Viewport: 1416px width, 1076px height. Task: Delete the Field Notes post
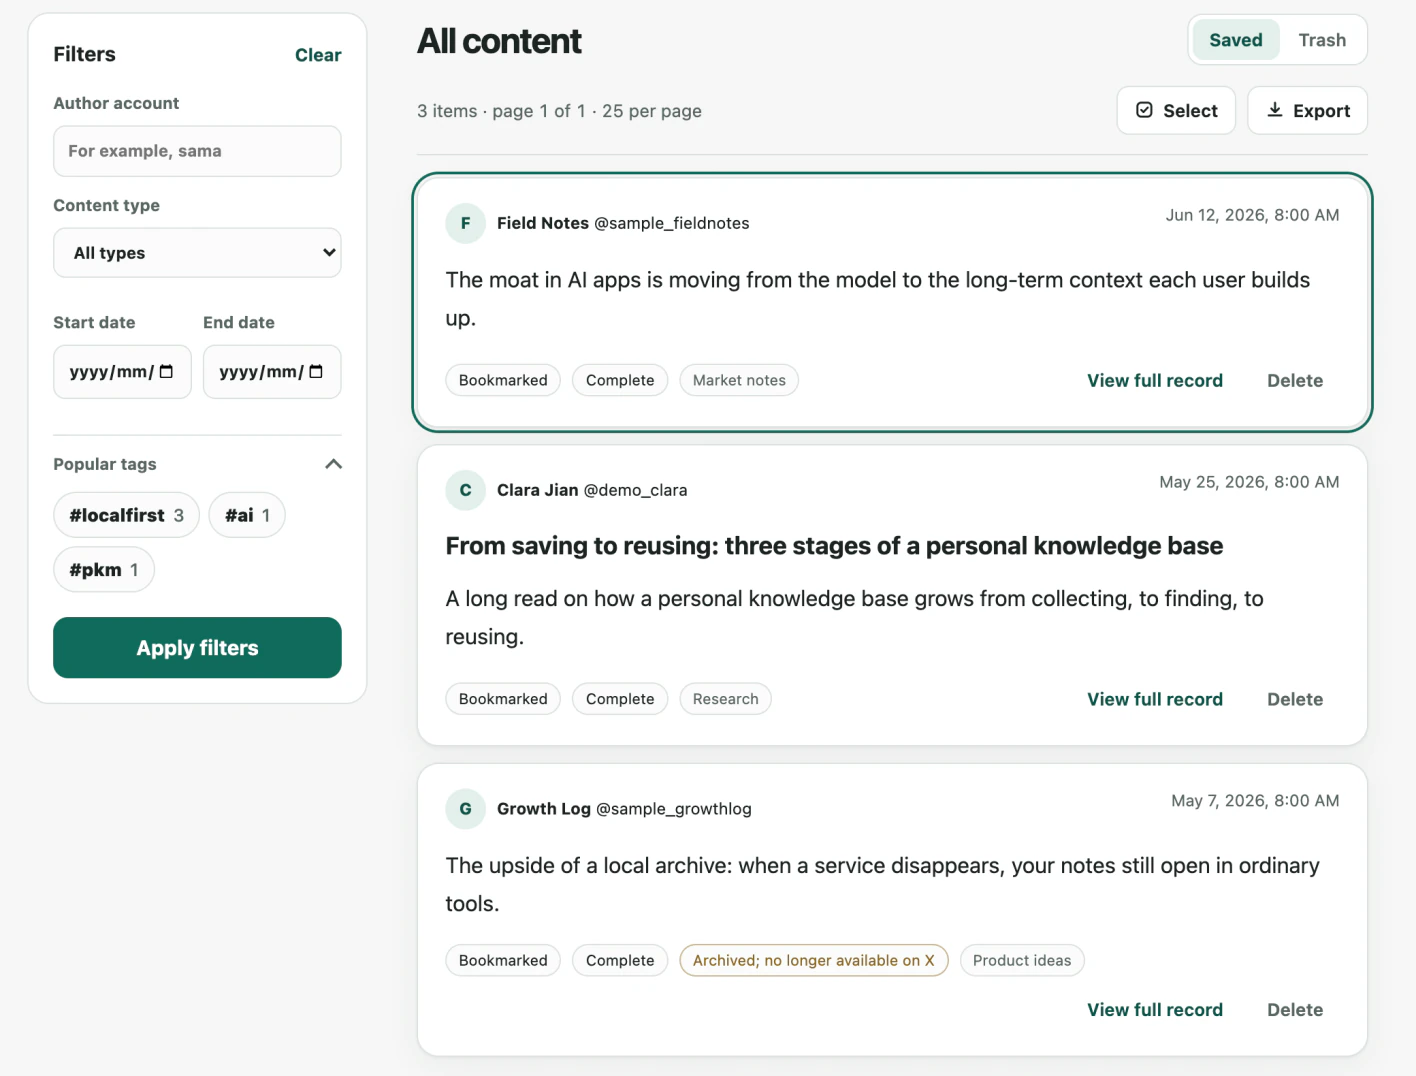coord(1295,381)
